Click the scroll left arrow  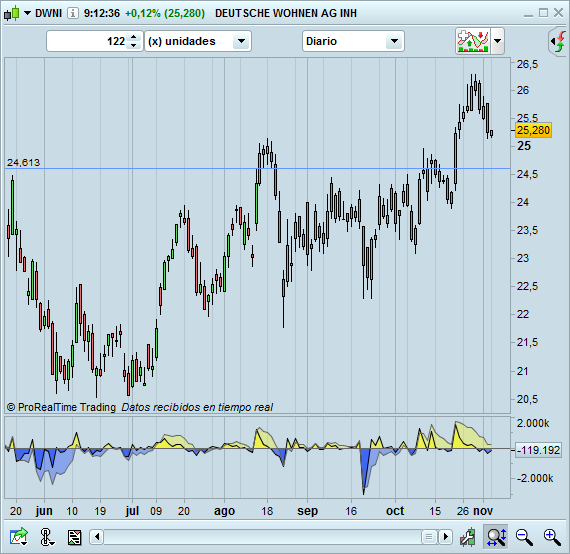(97, 537)
